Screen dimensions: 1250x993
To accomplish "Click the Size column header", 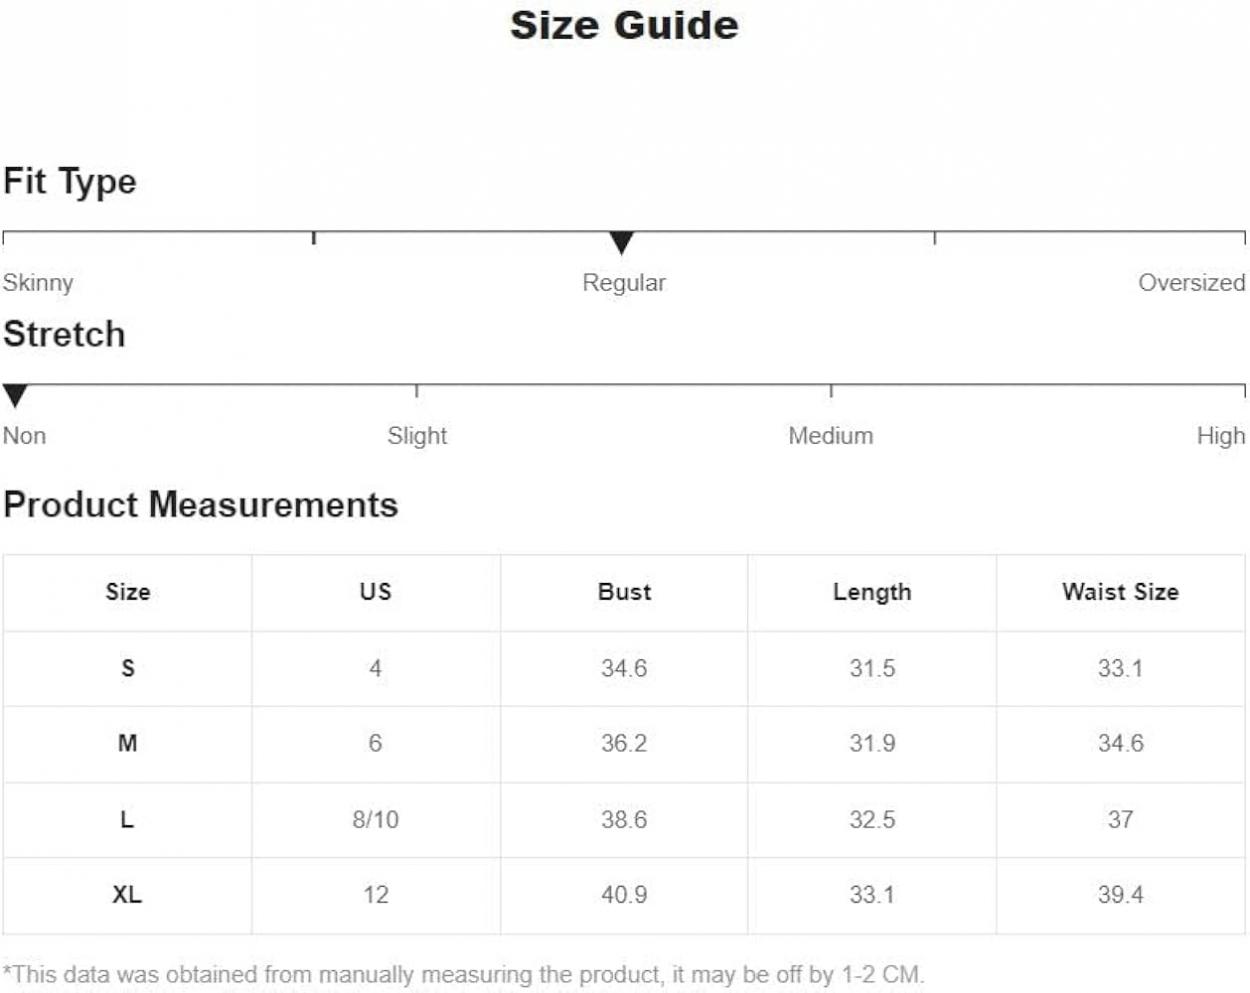I will pos(128,592).
